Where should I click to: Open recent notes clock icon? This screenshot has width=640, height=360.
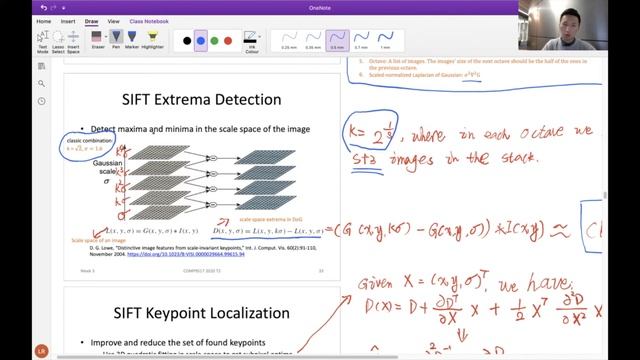pos(42,101)
